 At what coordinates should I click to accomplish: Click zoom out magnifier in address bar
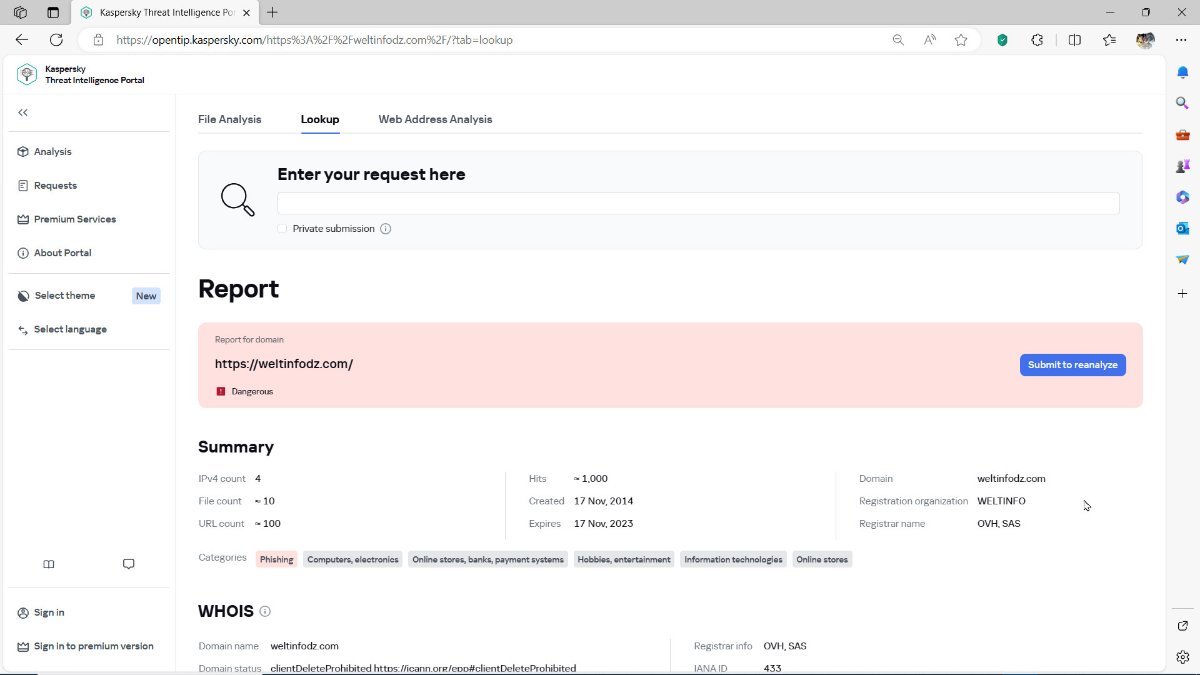[x=898, y=40]
